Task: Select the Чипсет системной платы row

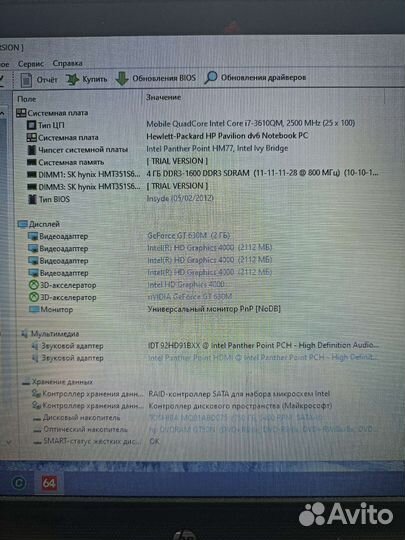Action: tap(157, 149)
